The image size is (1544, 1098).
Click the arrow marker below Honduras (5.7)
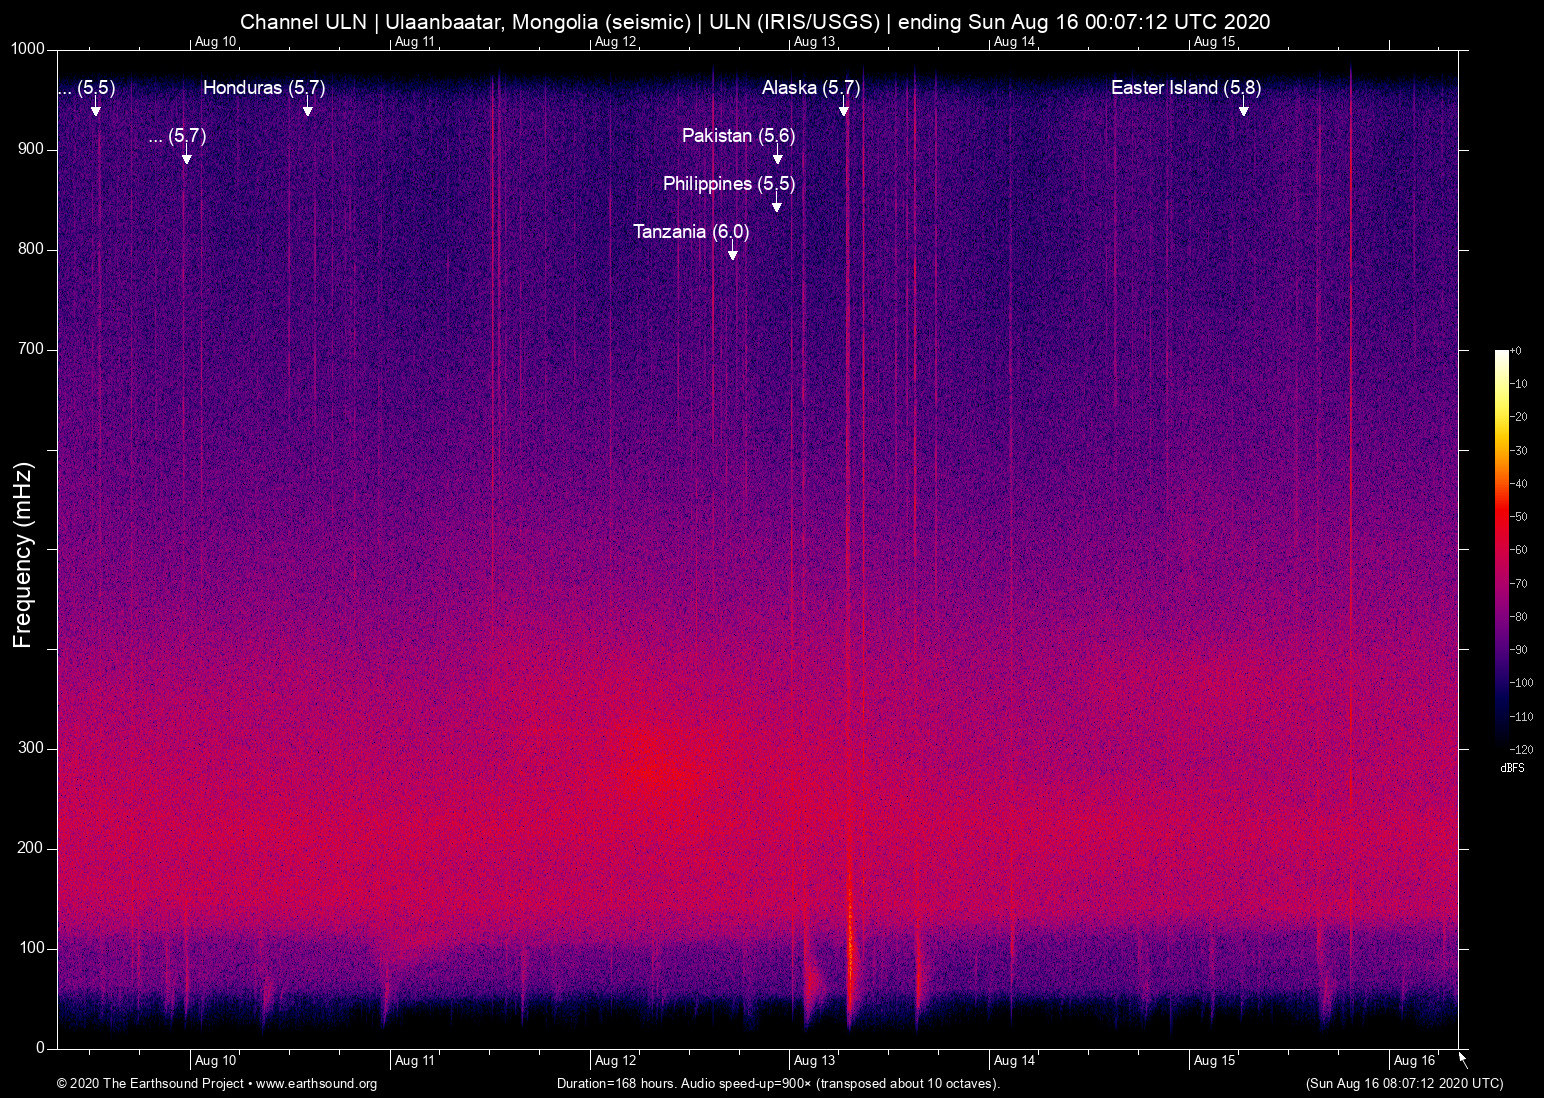[x=308, y=109]
